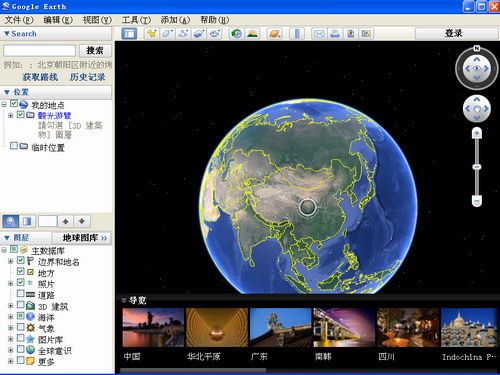Collapse the 位置 places panel

point(7,92)
